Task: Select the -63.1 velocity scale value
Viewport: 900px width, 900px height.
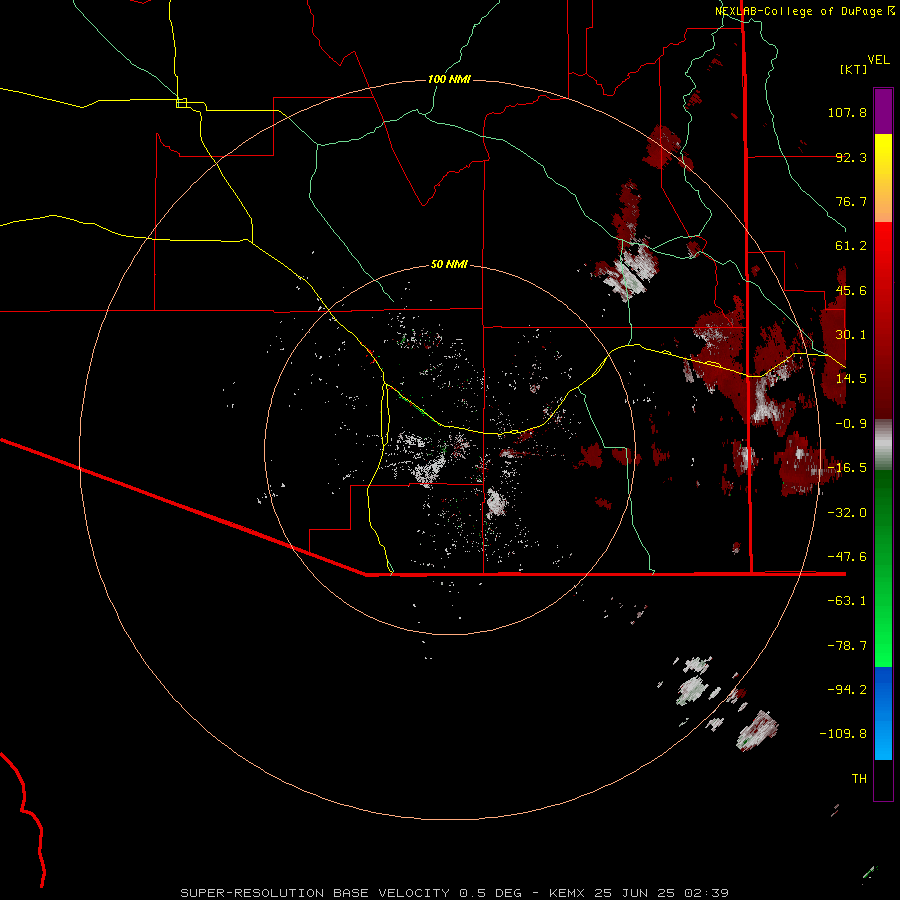Action: [x=847, y=601]
